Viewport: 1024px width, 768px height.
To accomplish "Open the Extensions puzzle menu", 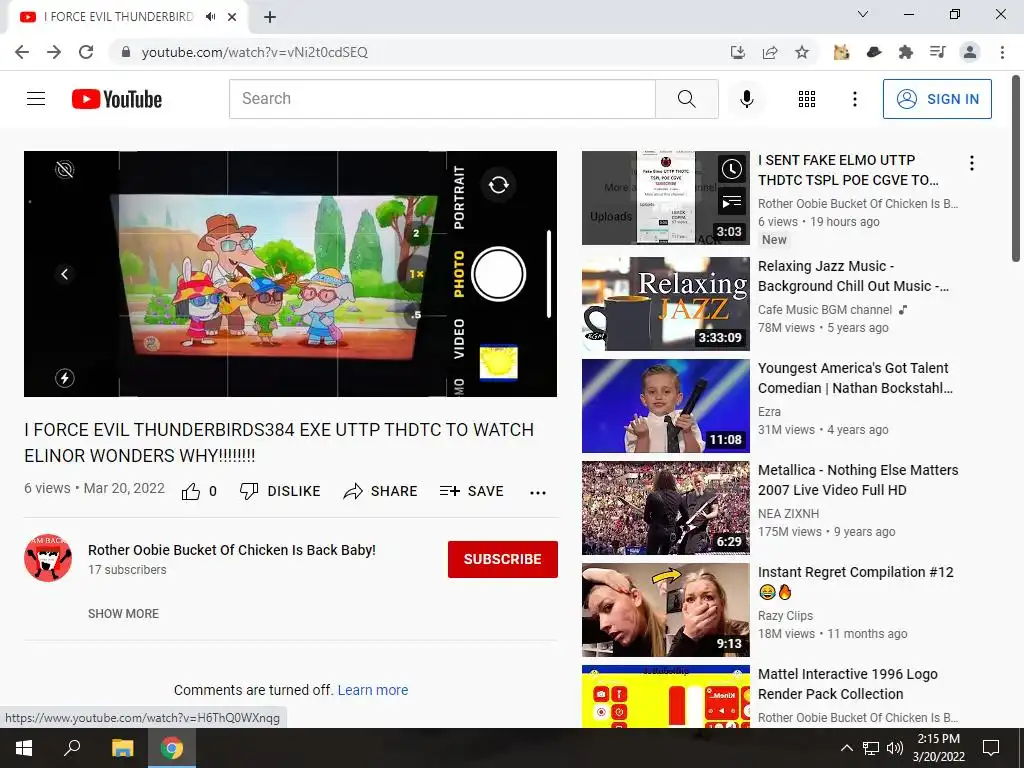I will point(906,52).
